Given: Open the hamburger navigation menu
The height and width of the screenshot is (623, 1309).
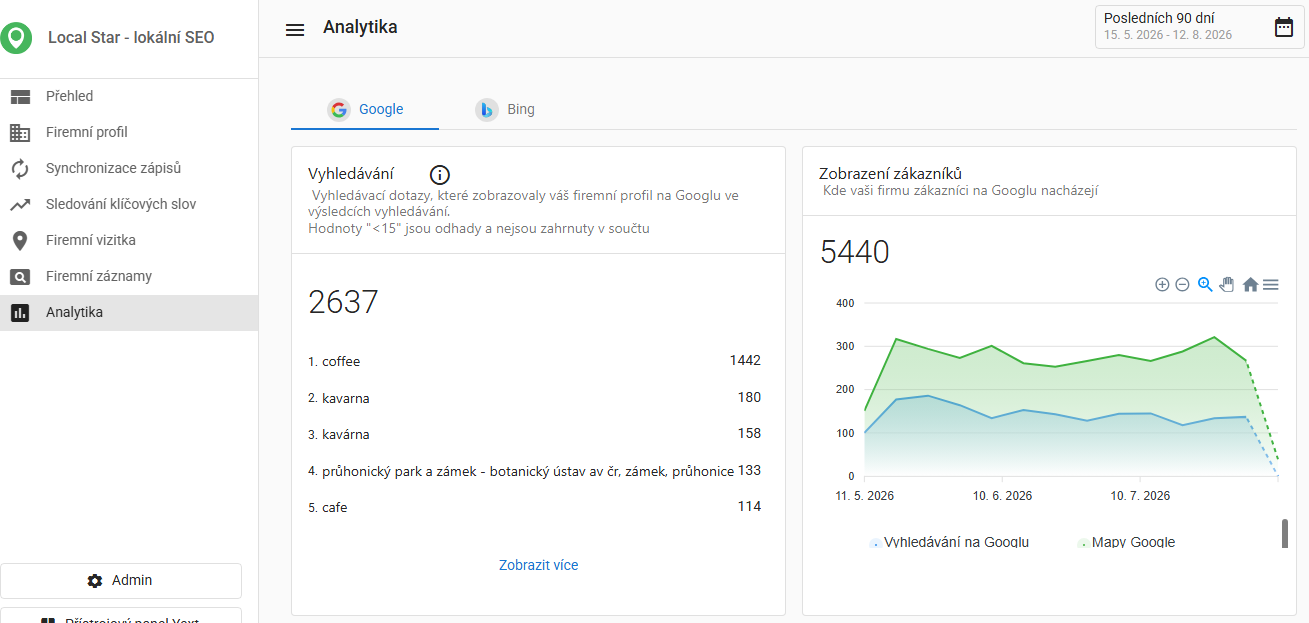Looking at the screenshot, I should pyautogui.click(x=295, y=29).
